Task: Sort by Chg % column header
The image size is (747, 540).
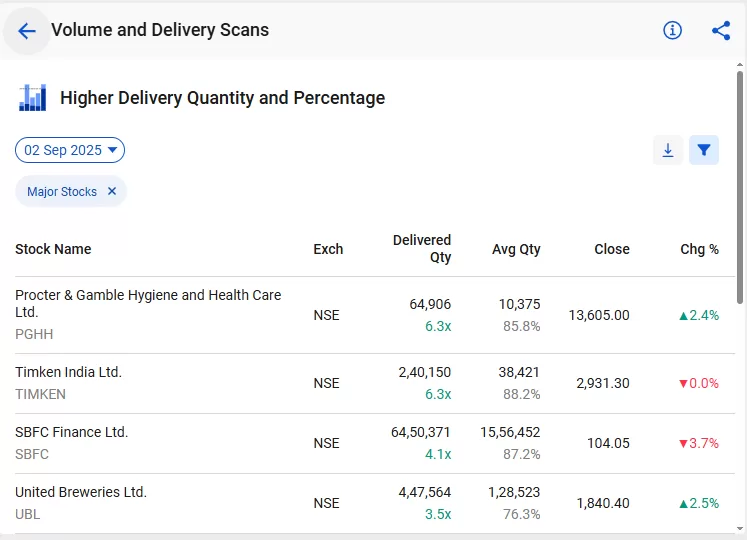Action: [x=699, y=249]
